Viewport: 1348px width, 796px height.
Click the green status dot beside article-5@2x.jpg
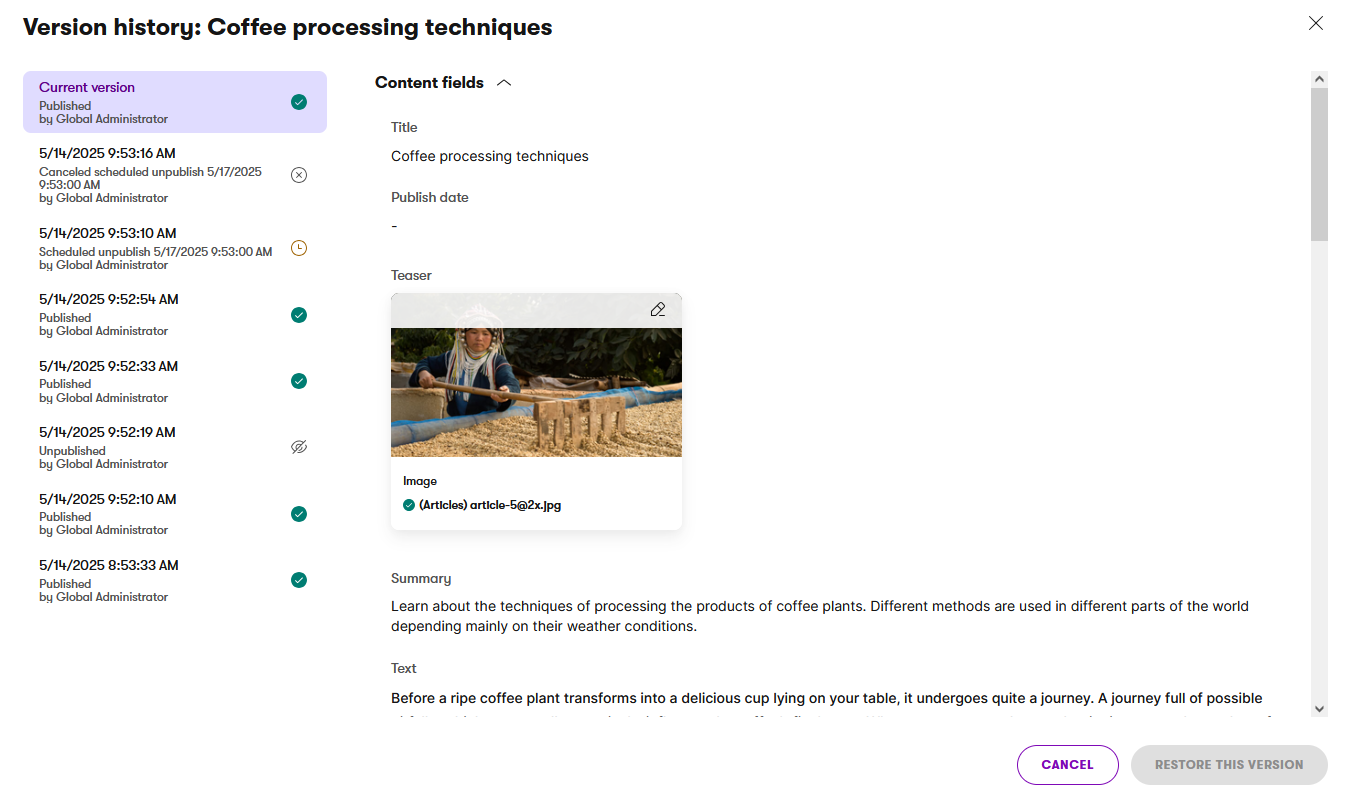coord(409,505)
